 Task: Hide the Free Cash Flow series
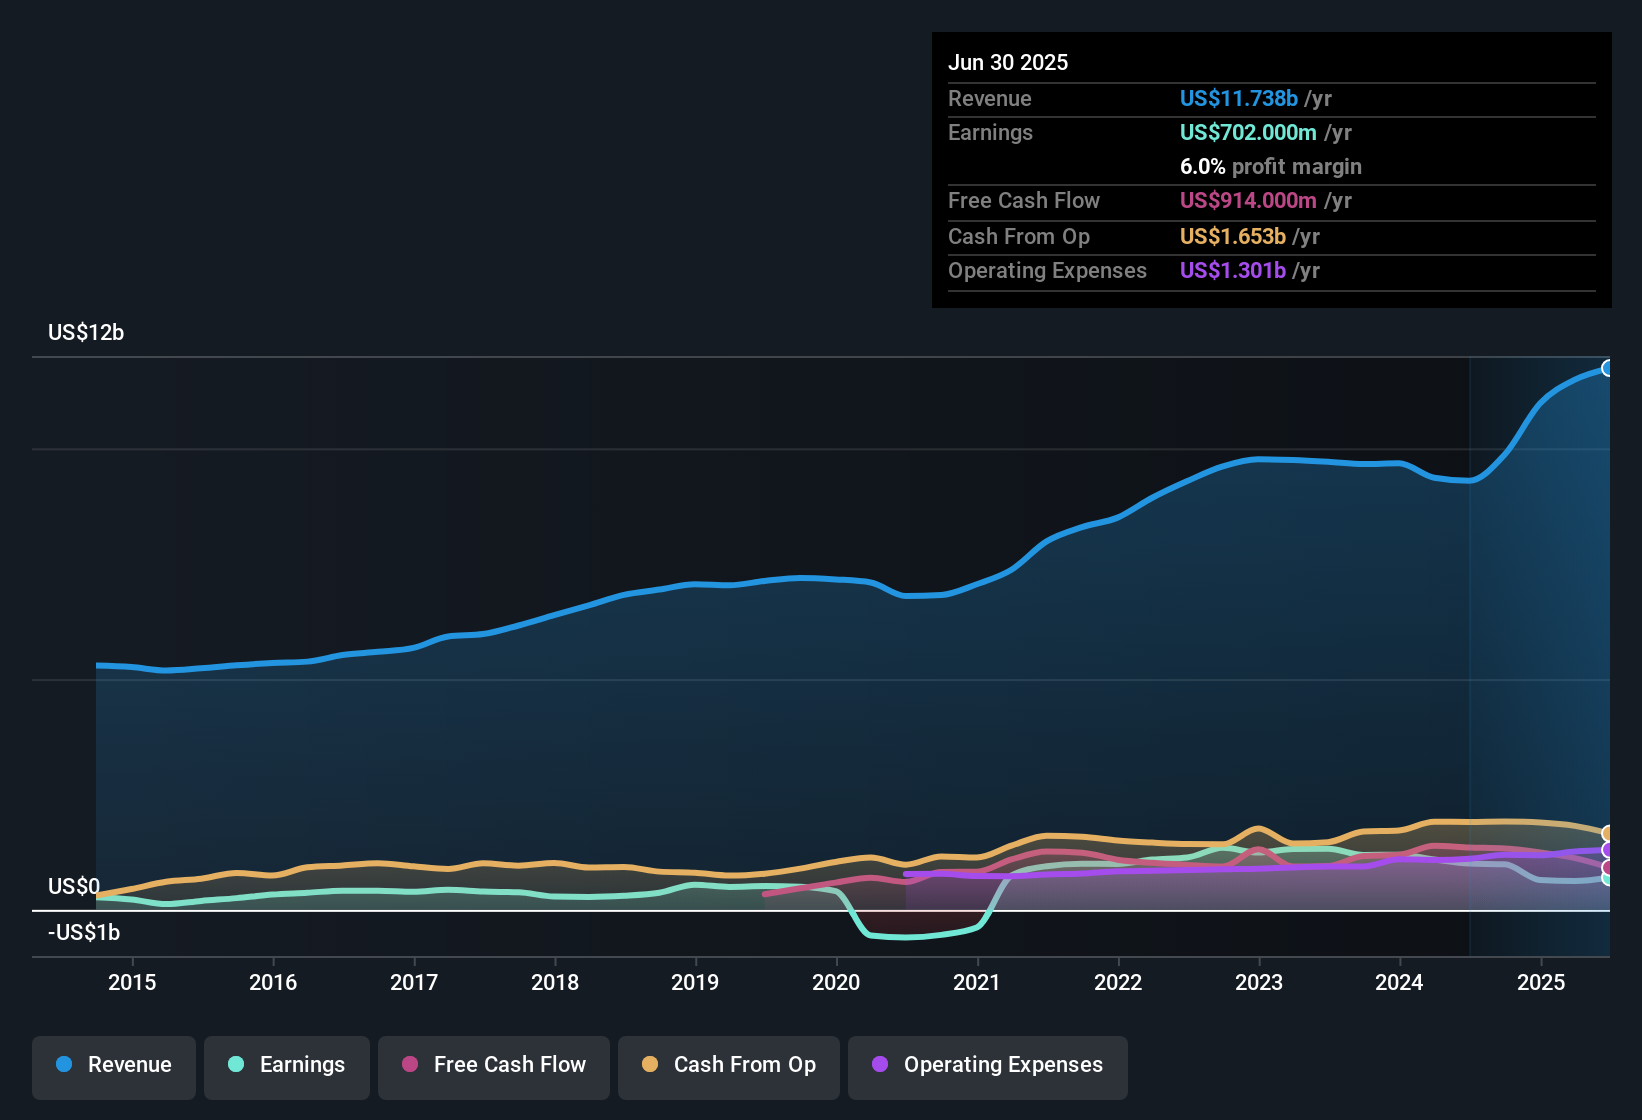[494, 1065]
